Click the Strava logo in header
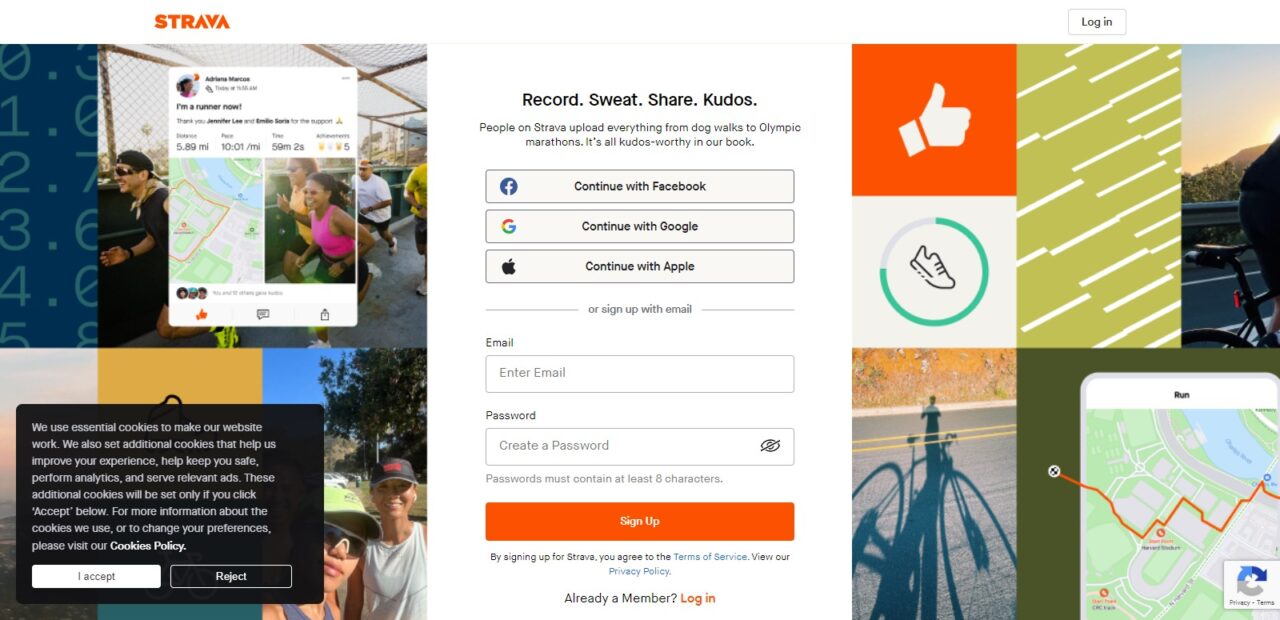1280x620 pixels. (x=192, y=21)
